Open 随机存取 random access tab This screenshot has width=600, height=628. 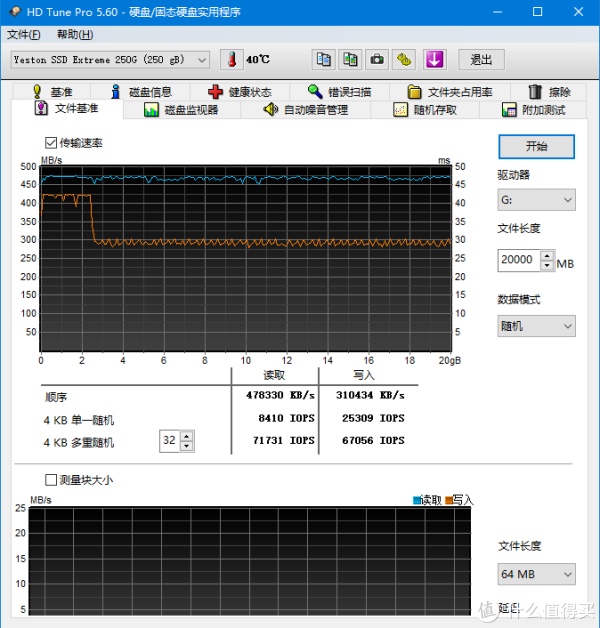[x=425, y=110]
